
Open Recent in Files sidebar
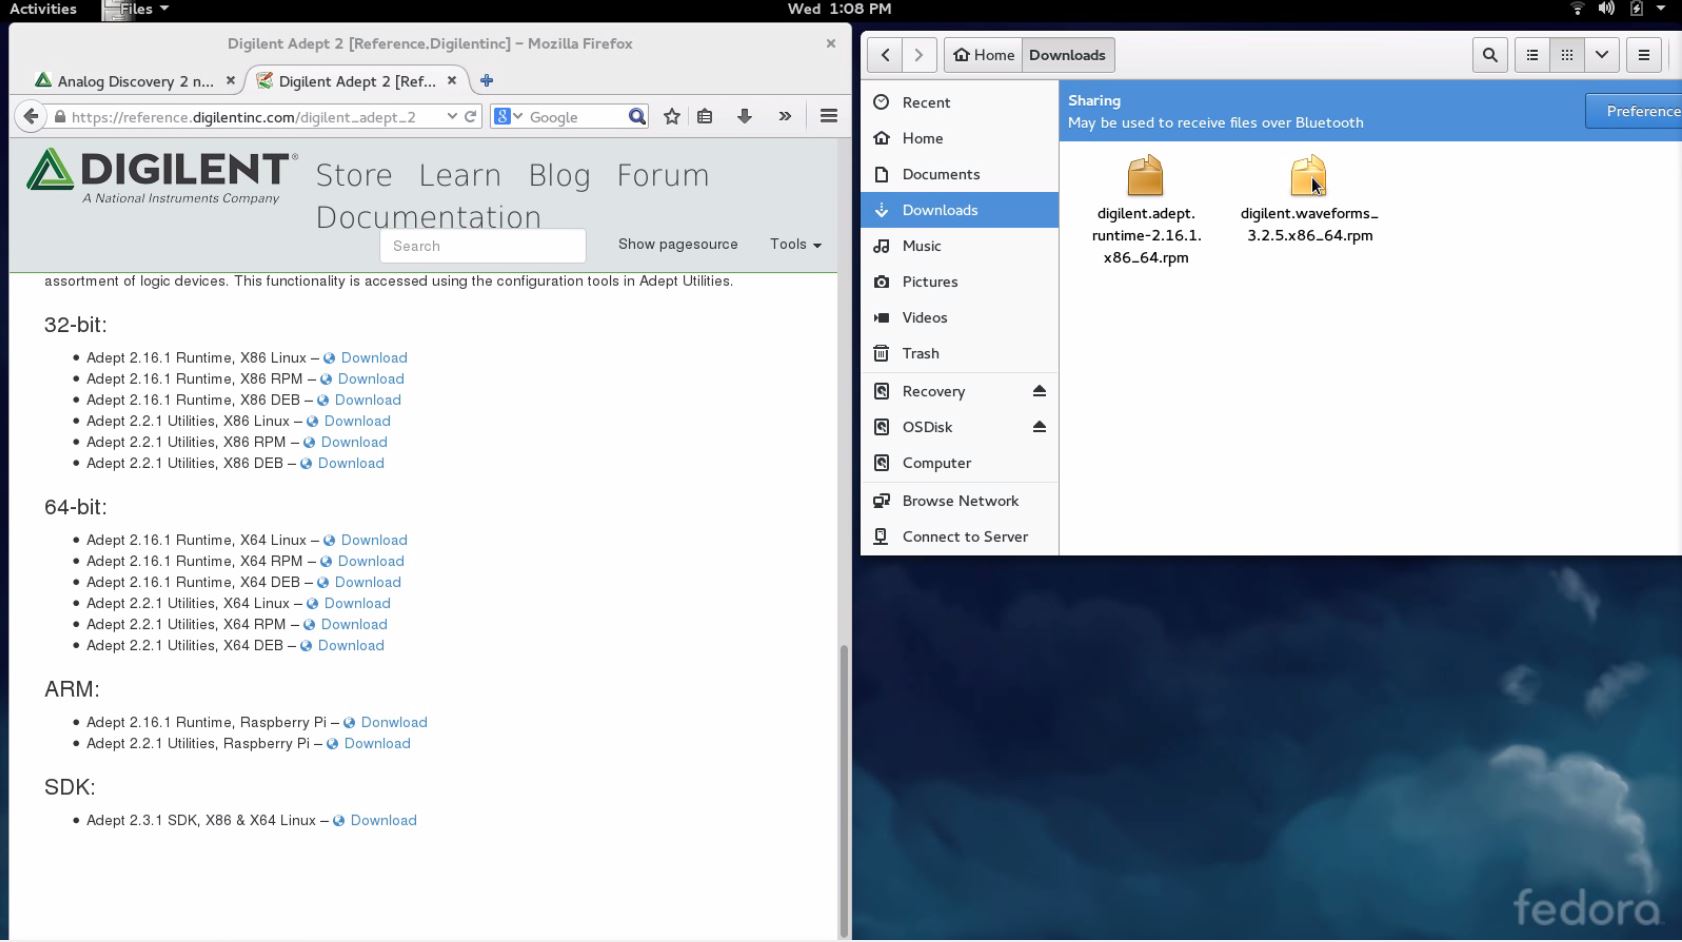click(x=959, y=102)
